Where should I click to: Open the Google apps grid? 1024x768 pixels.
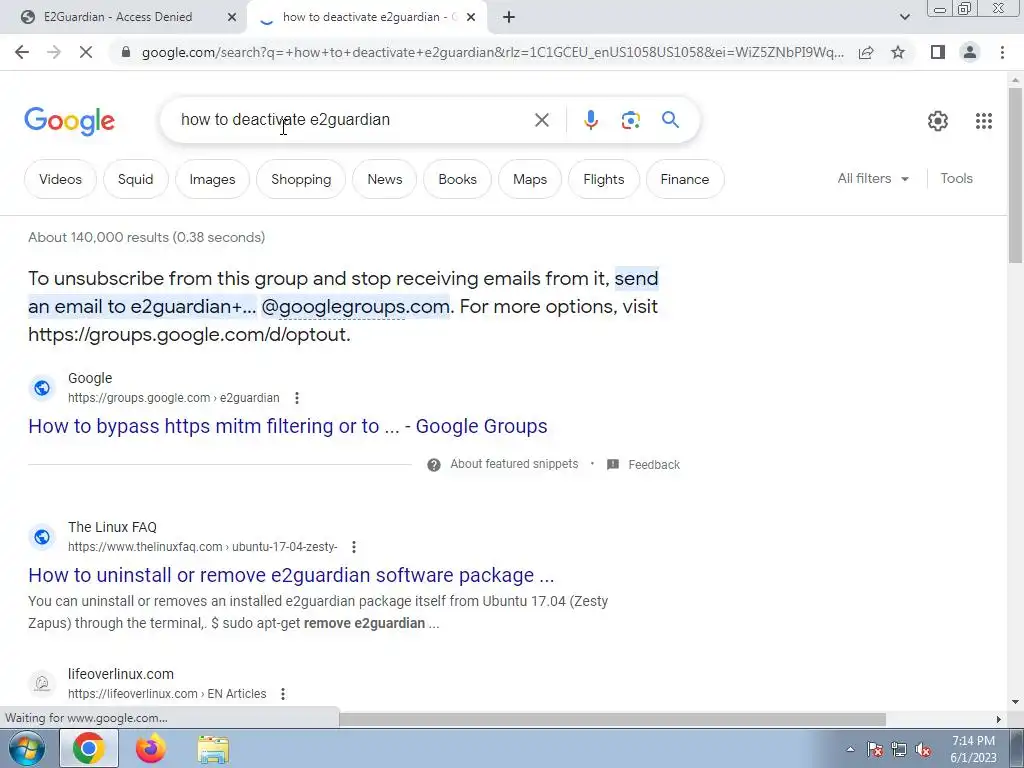coord(984,121)
